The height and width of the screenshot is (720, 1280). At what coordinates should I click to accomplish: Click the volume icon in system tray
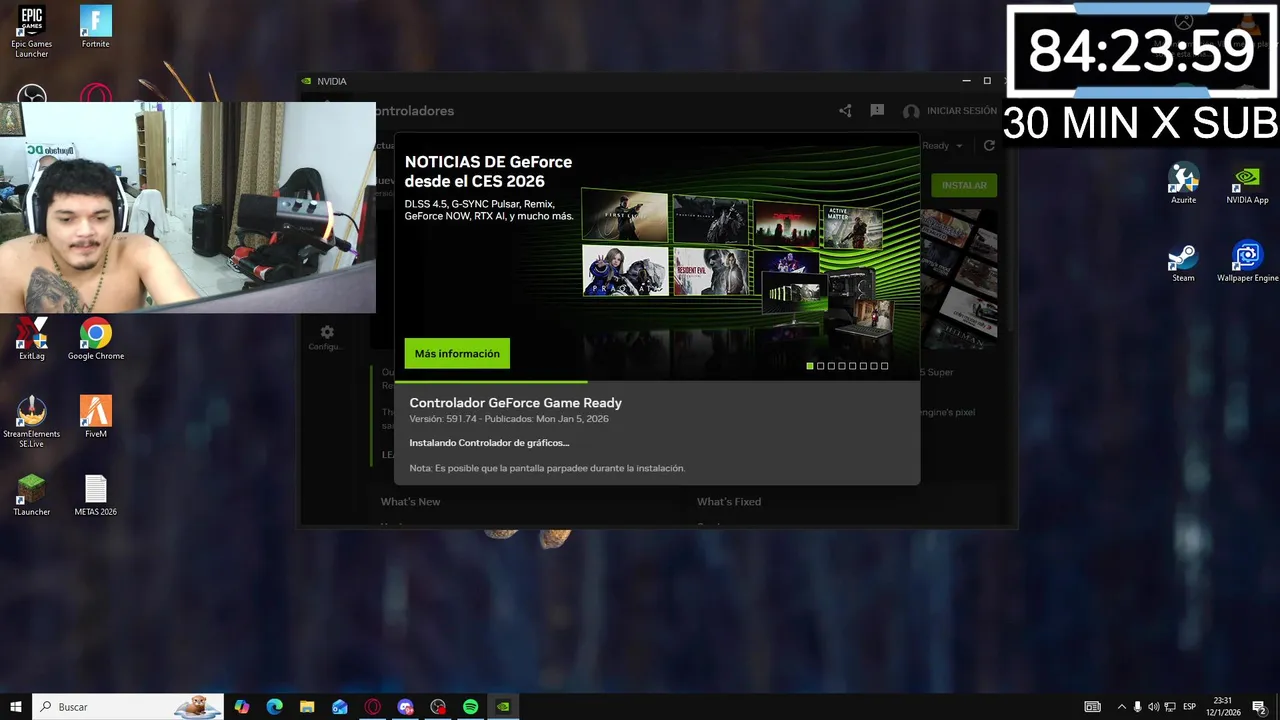(1154, 707)
